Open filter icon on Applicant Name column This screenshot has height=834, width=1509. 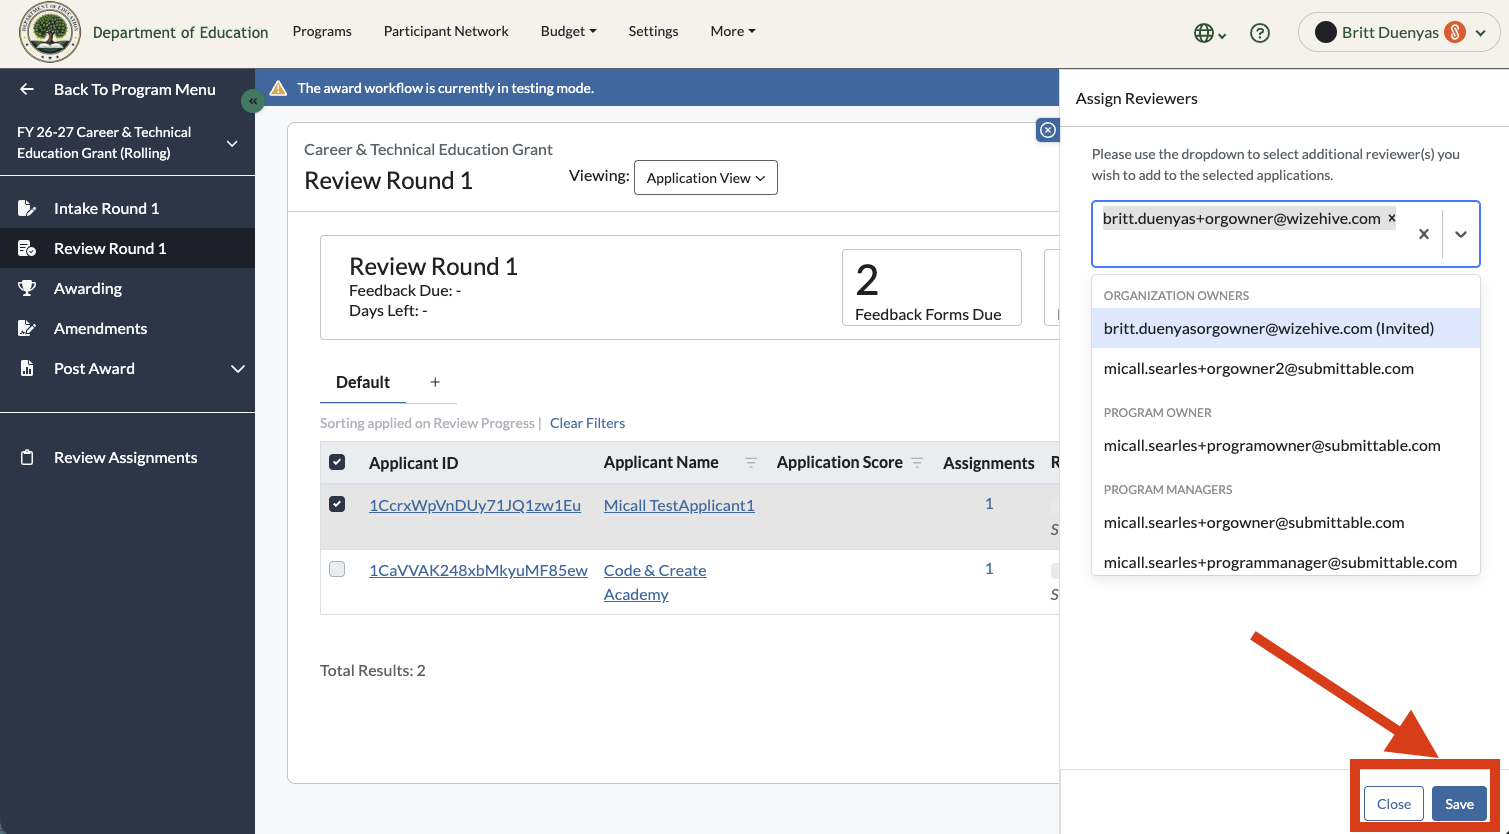(x=751, y=463)
